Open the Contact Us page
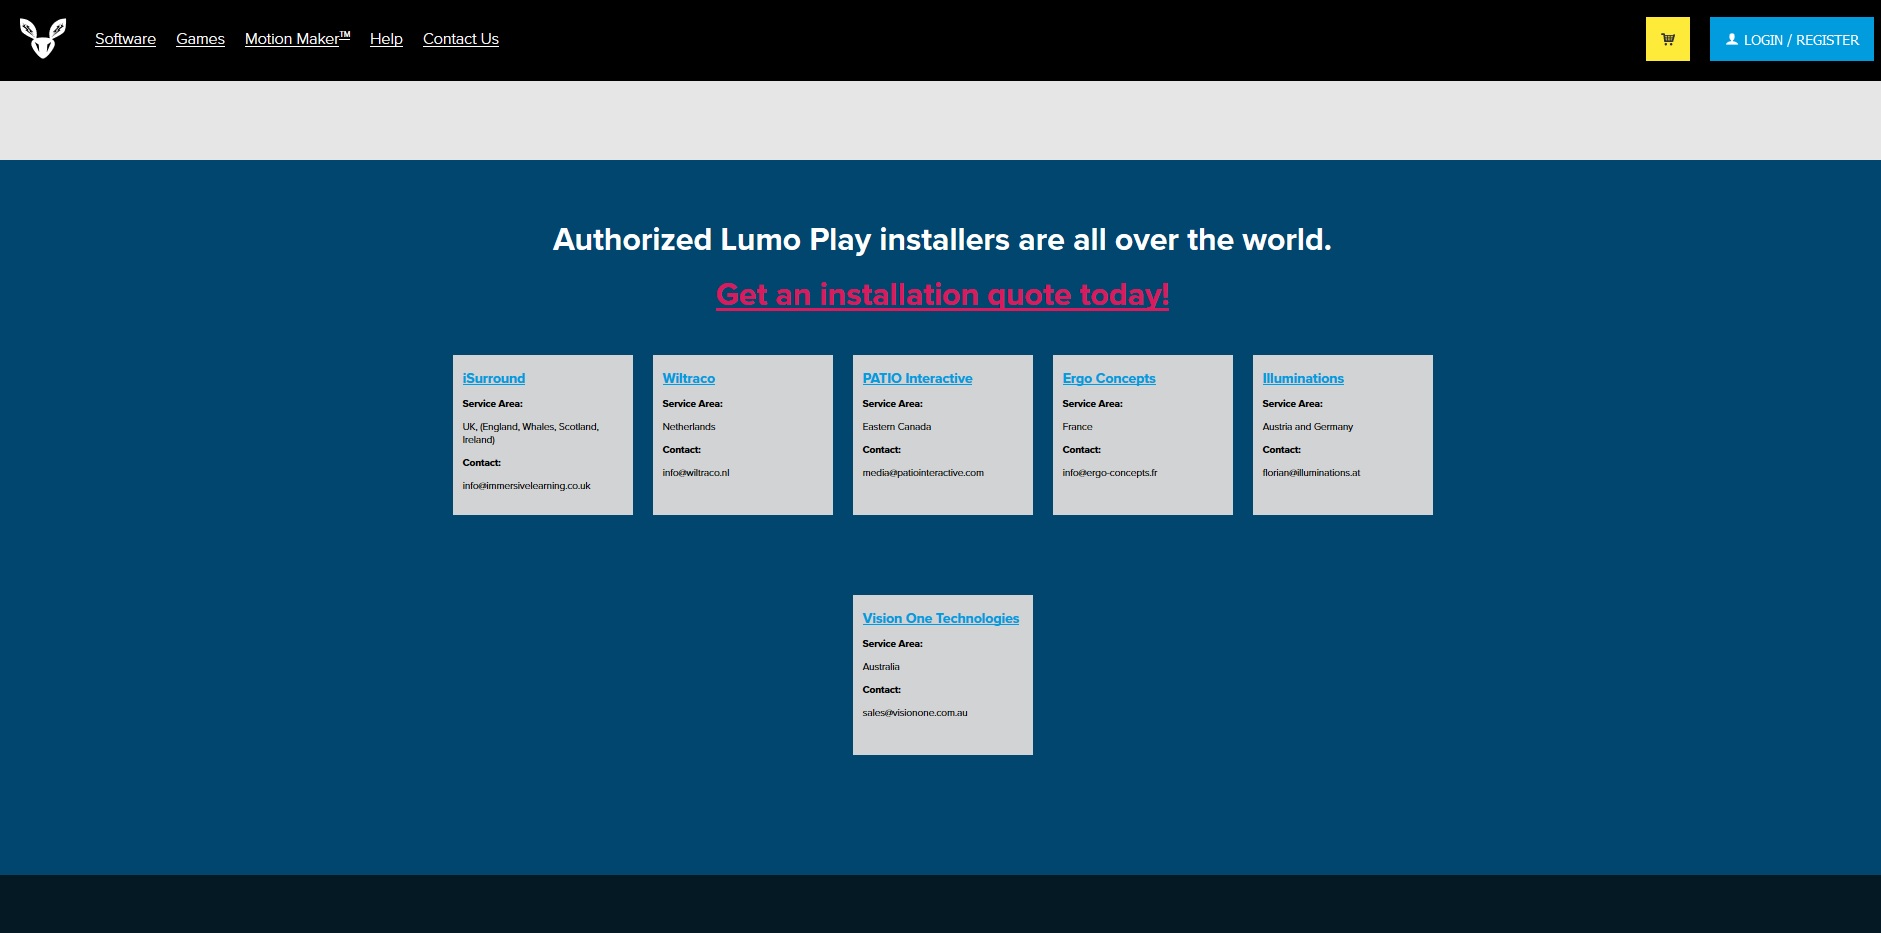The height and width of the screenshot is (933, 1881). tap(460, 39)
